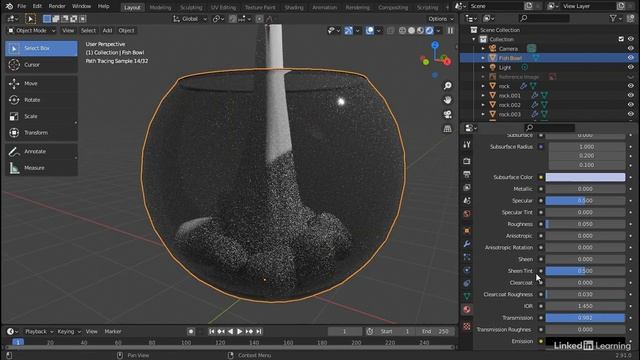The image size is (640, 360).
Task: Jump to the animation end frame
Action: coord(259,331)
